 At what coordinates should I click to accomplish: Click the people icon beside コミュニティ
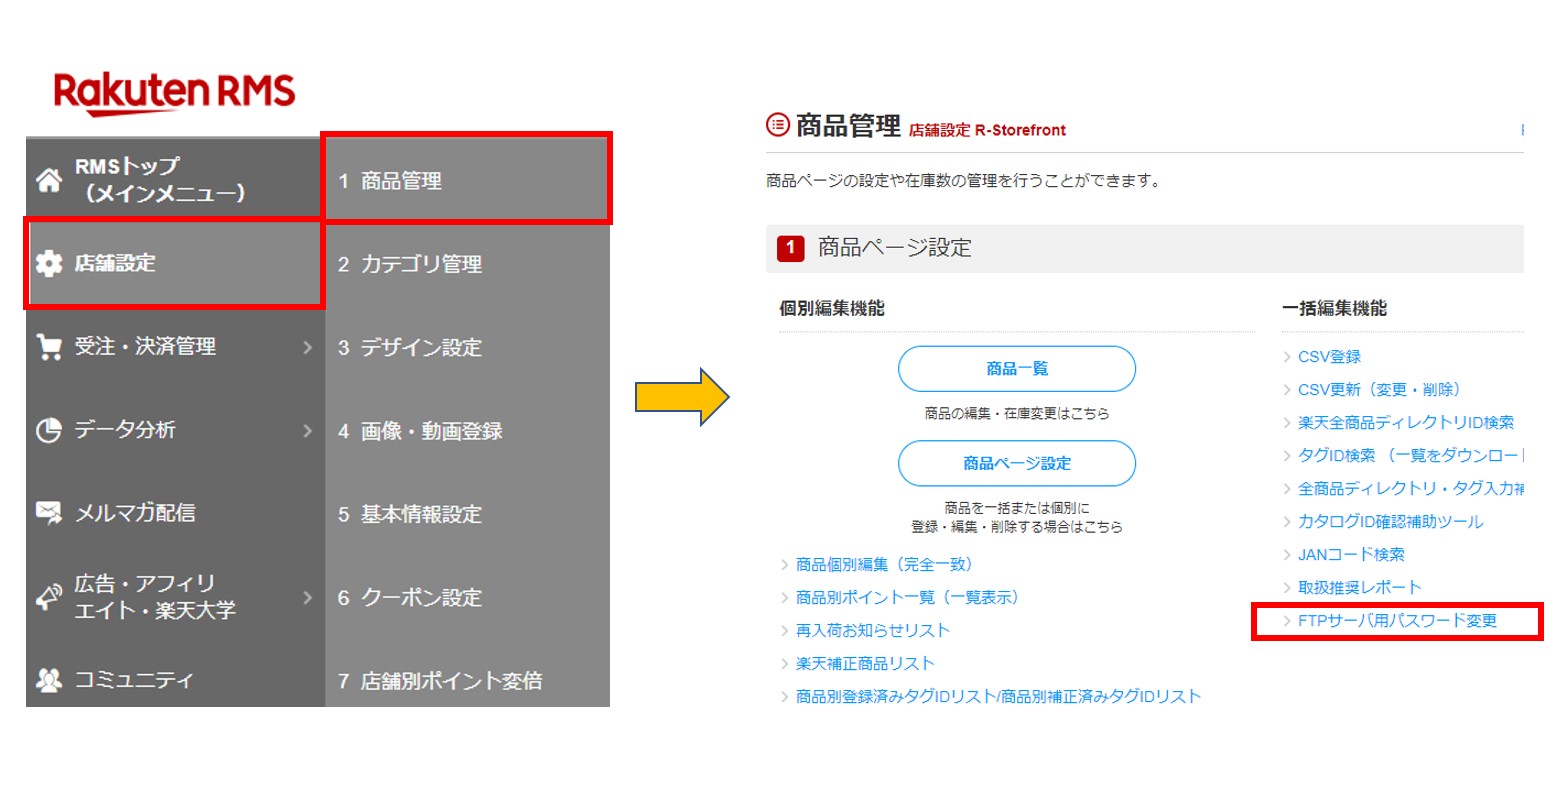49,680
